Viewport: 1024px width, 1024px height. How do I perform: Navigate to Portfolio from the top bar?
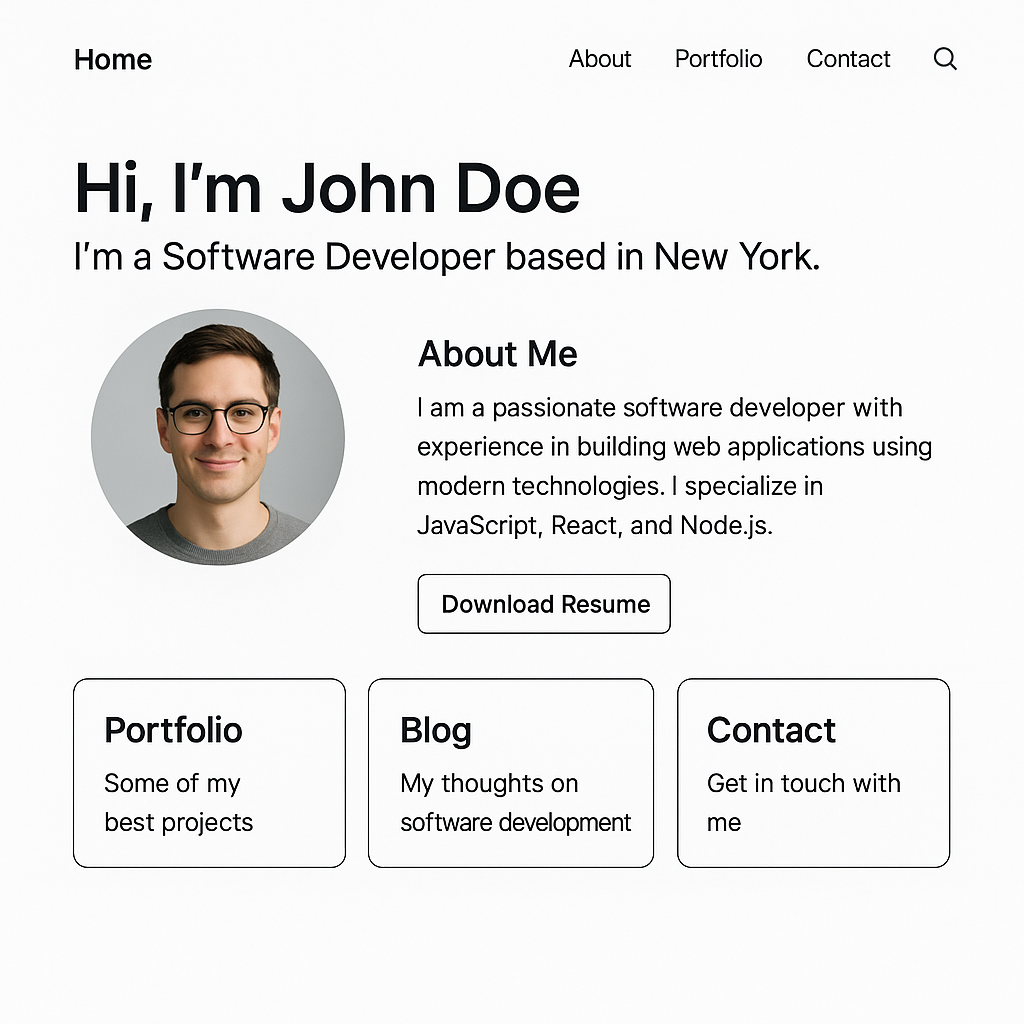coord(718,59)
